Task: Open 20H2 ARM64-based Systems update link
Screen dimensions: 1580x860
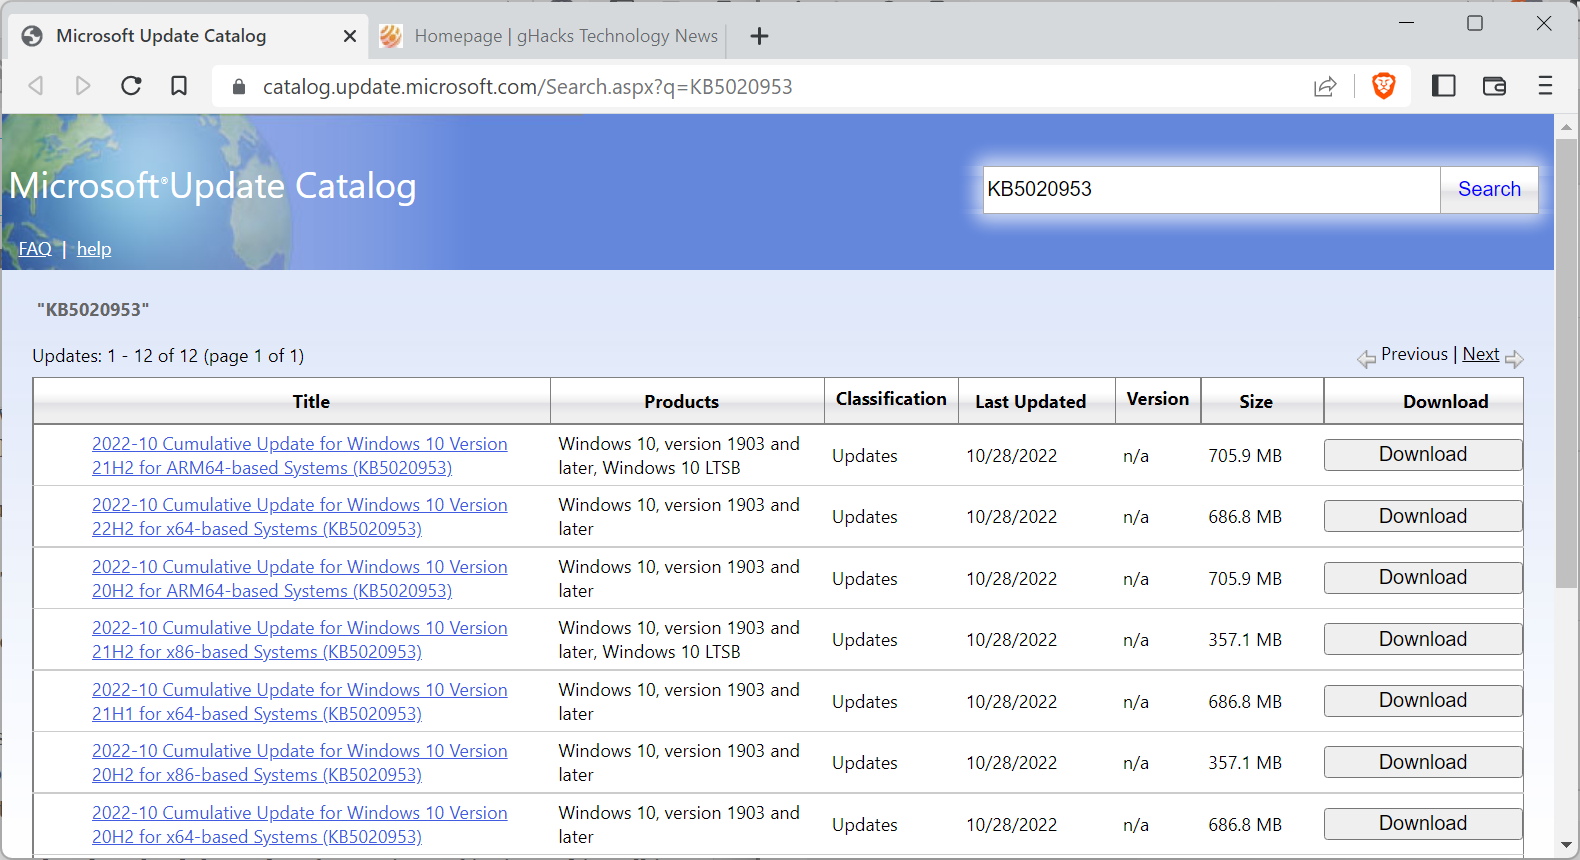Action: [x=300, y=579]
